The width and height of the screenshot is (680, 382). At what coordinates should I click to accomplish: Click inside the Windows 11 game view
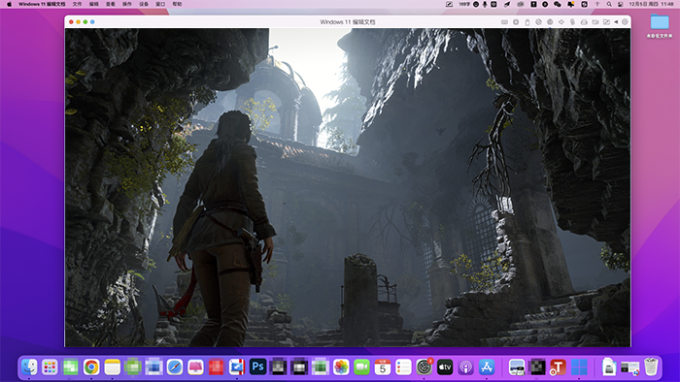tap(347, 187)
